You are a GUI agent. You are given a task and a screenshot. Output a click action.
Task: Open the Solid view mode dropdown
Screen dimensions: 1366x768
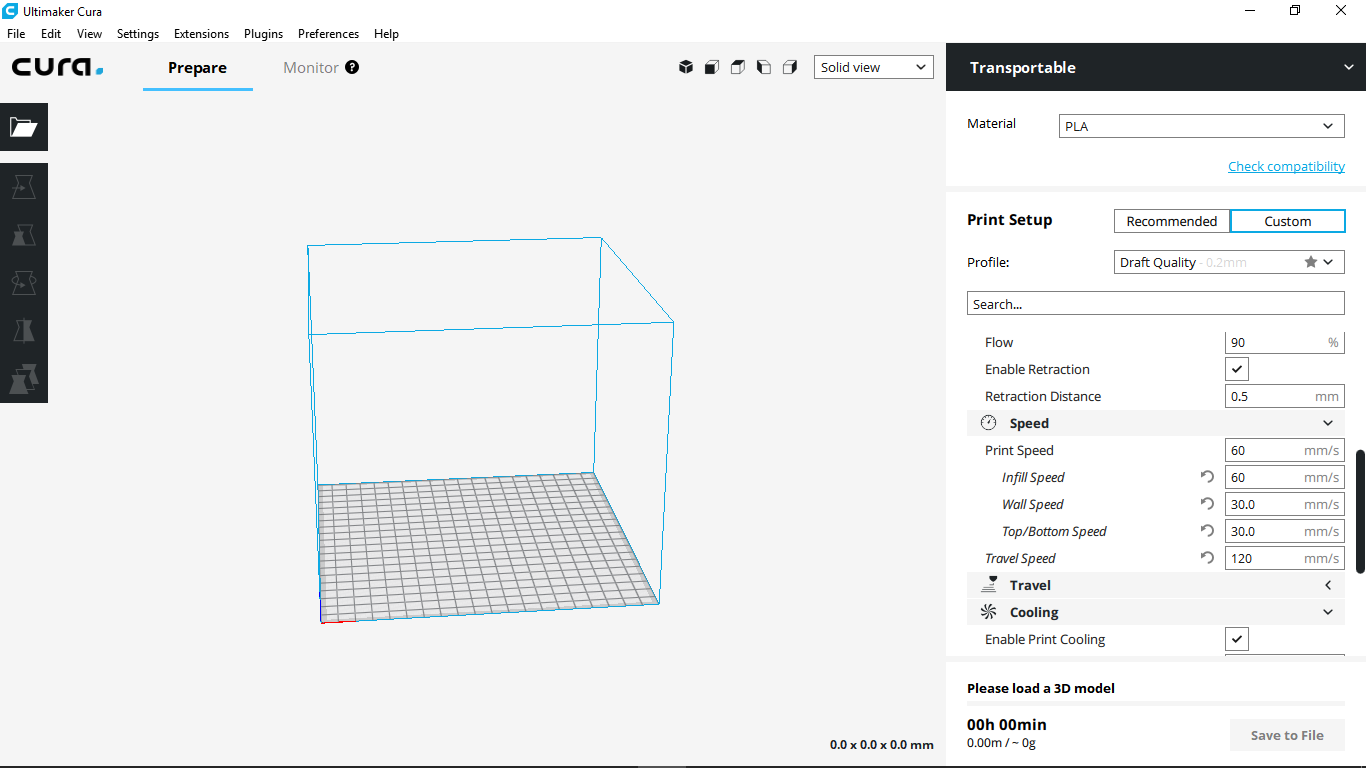[874, 67]
